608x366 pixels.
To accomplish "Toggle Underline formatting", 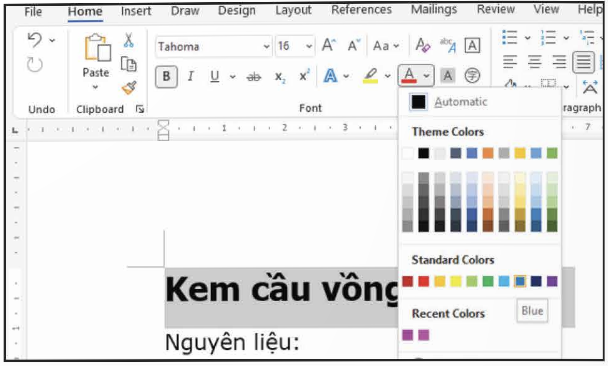I will pos(214,76).
